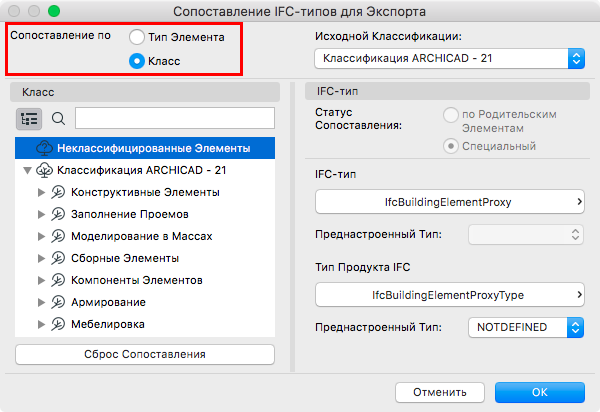Screen dimensions: 600x412
Task: Open the IfcBuildingElementProxy type menu
Action: pos(449,202)
